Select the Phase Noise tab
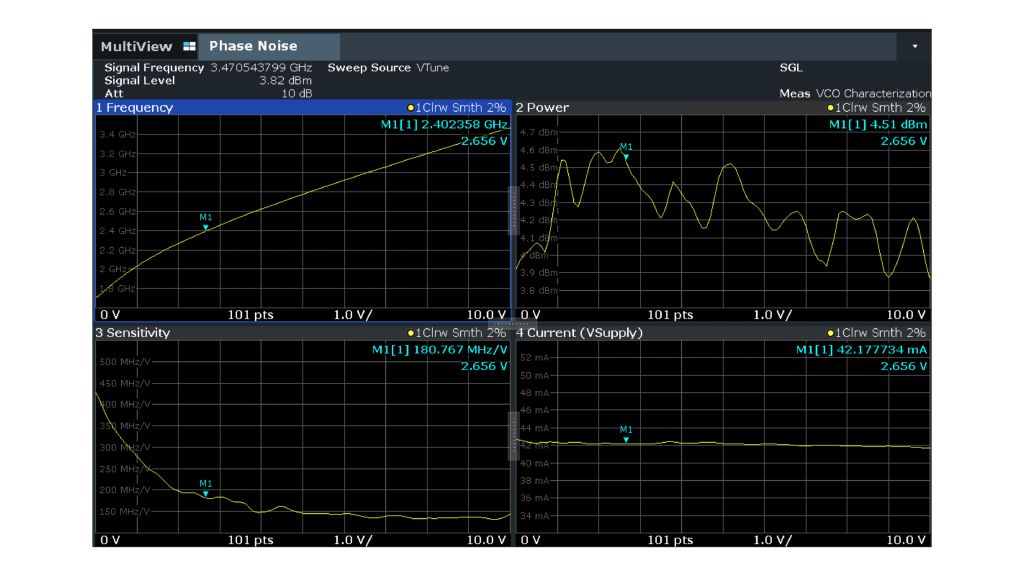 (x=253, y=46)
